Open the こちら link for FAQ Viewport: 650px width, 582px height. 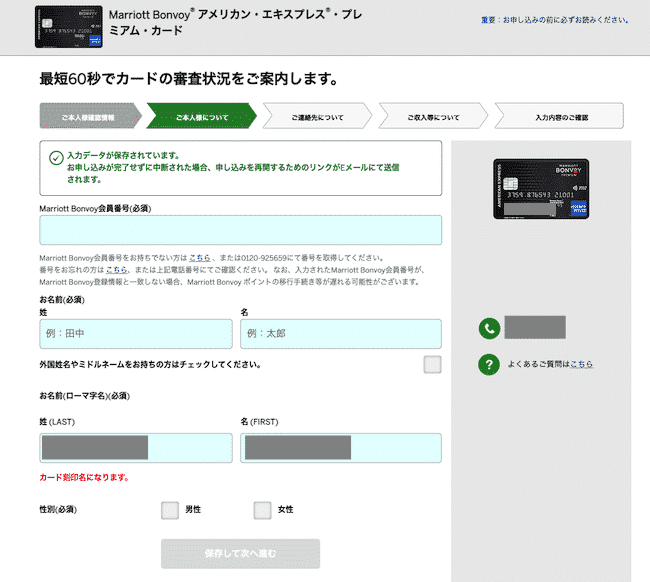coord(581,365)
